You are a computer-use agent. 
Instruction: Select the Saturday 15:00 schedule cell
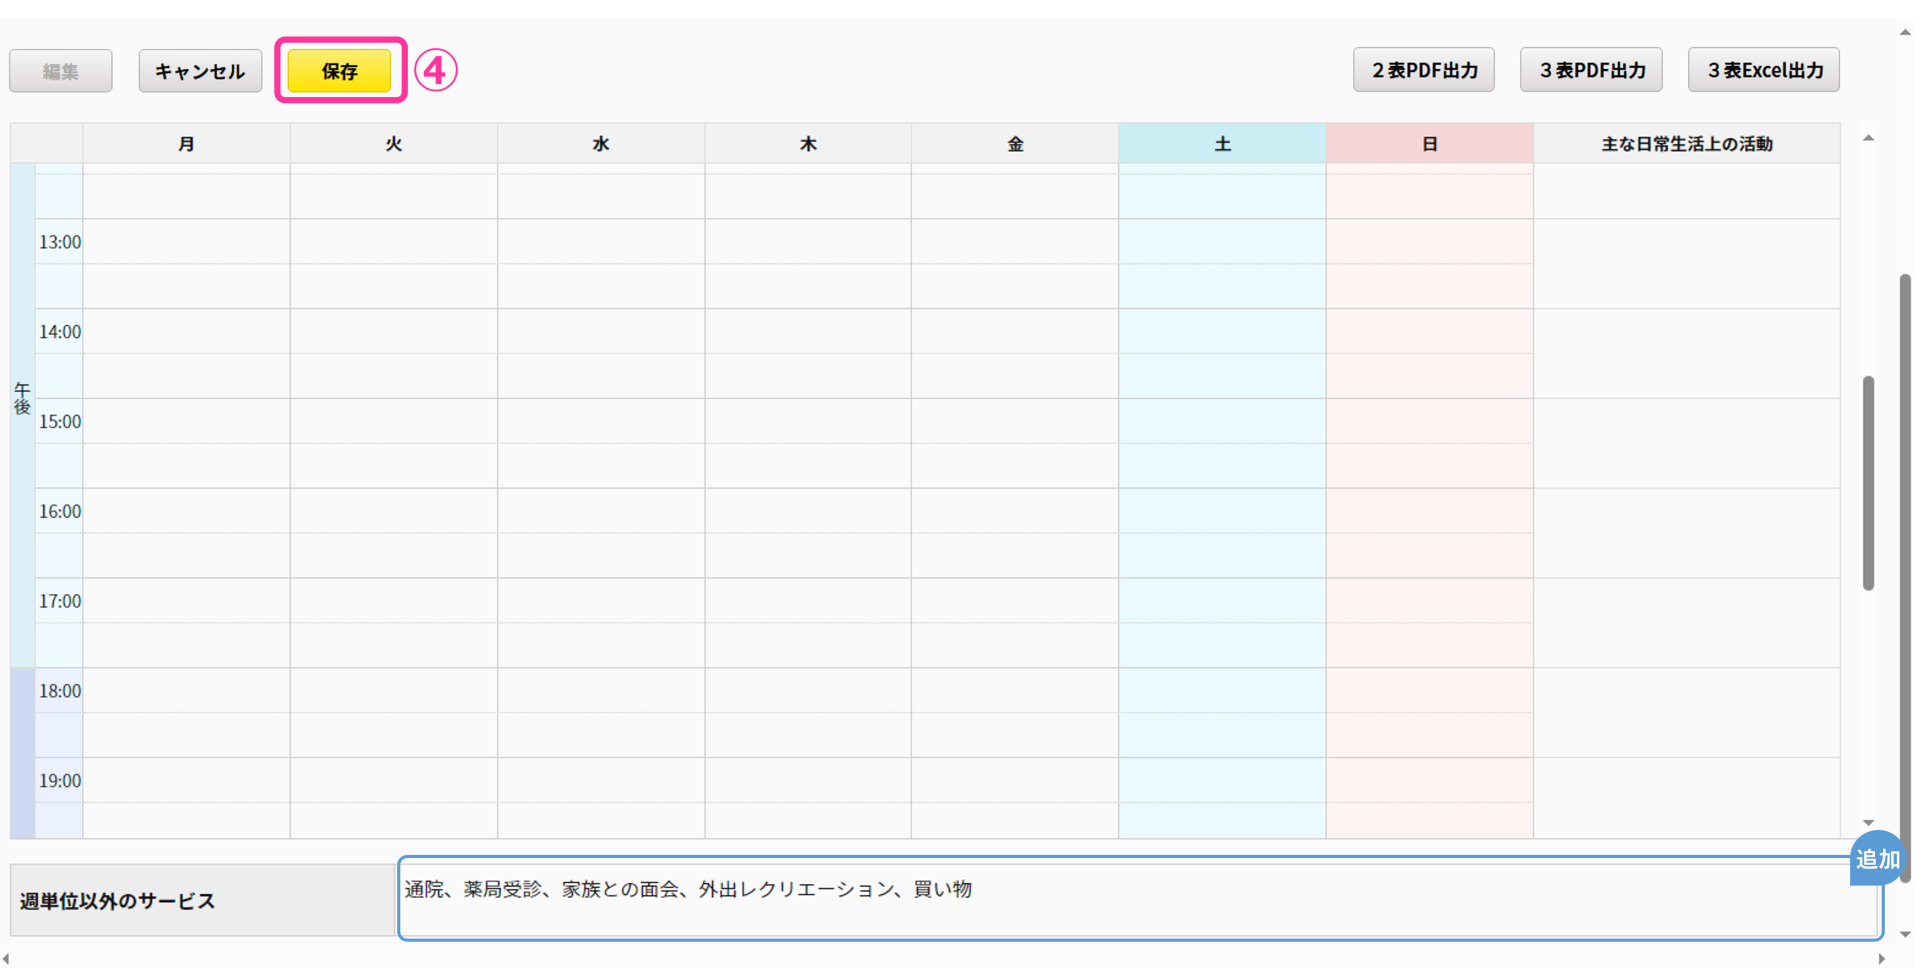click(x=1222, y=421)
